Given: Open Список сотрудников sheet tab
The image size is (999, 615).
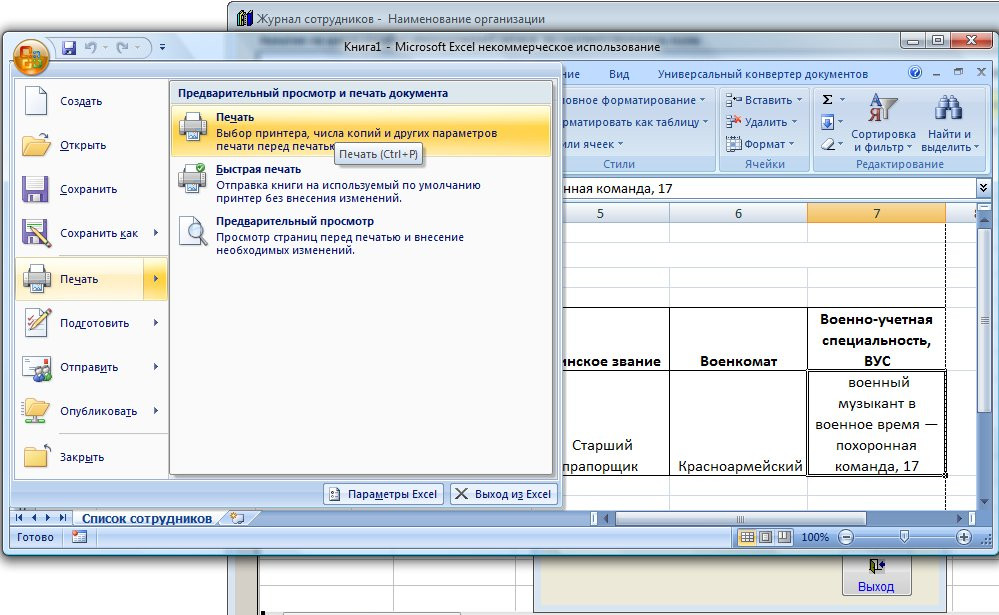Looking at the screenshot, I should click(147, 519).
